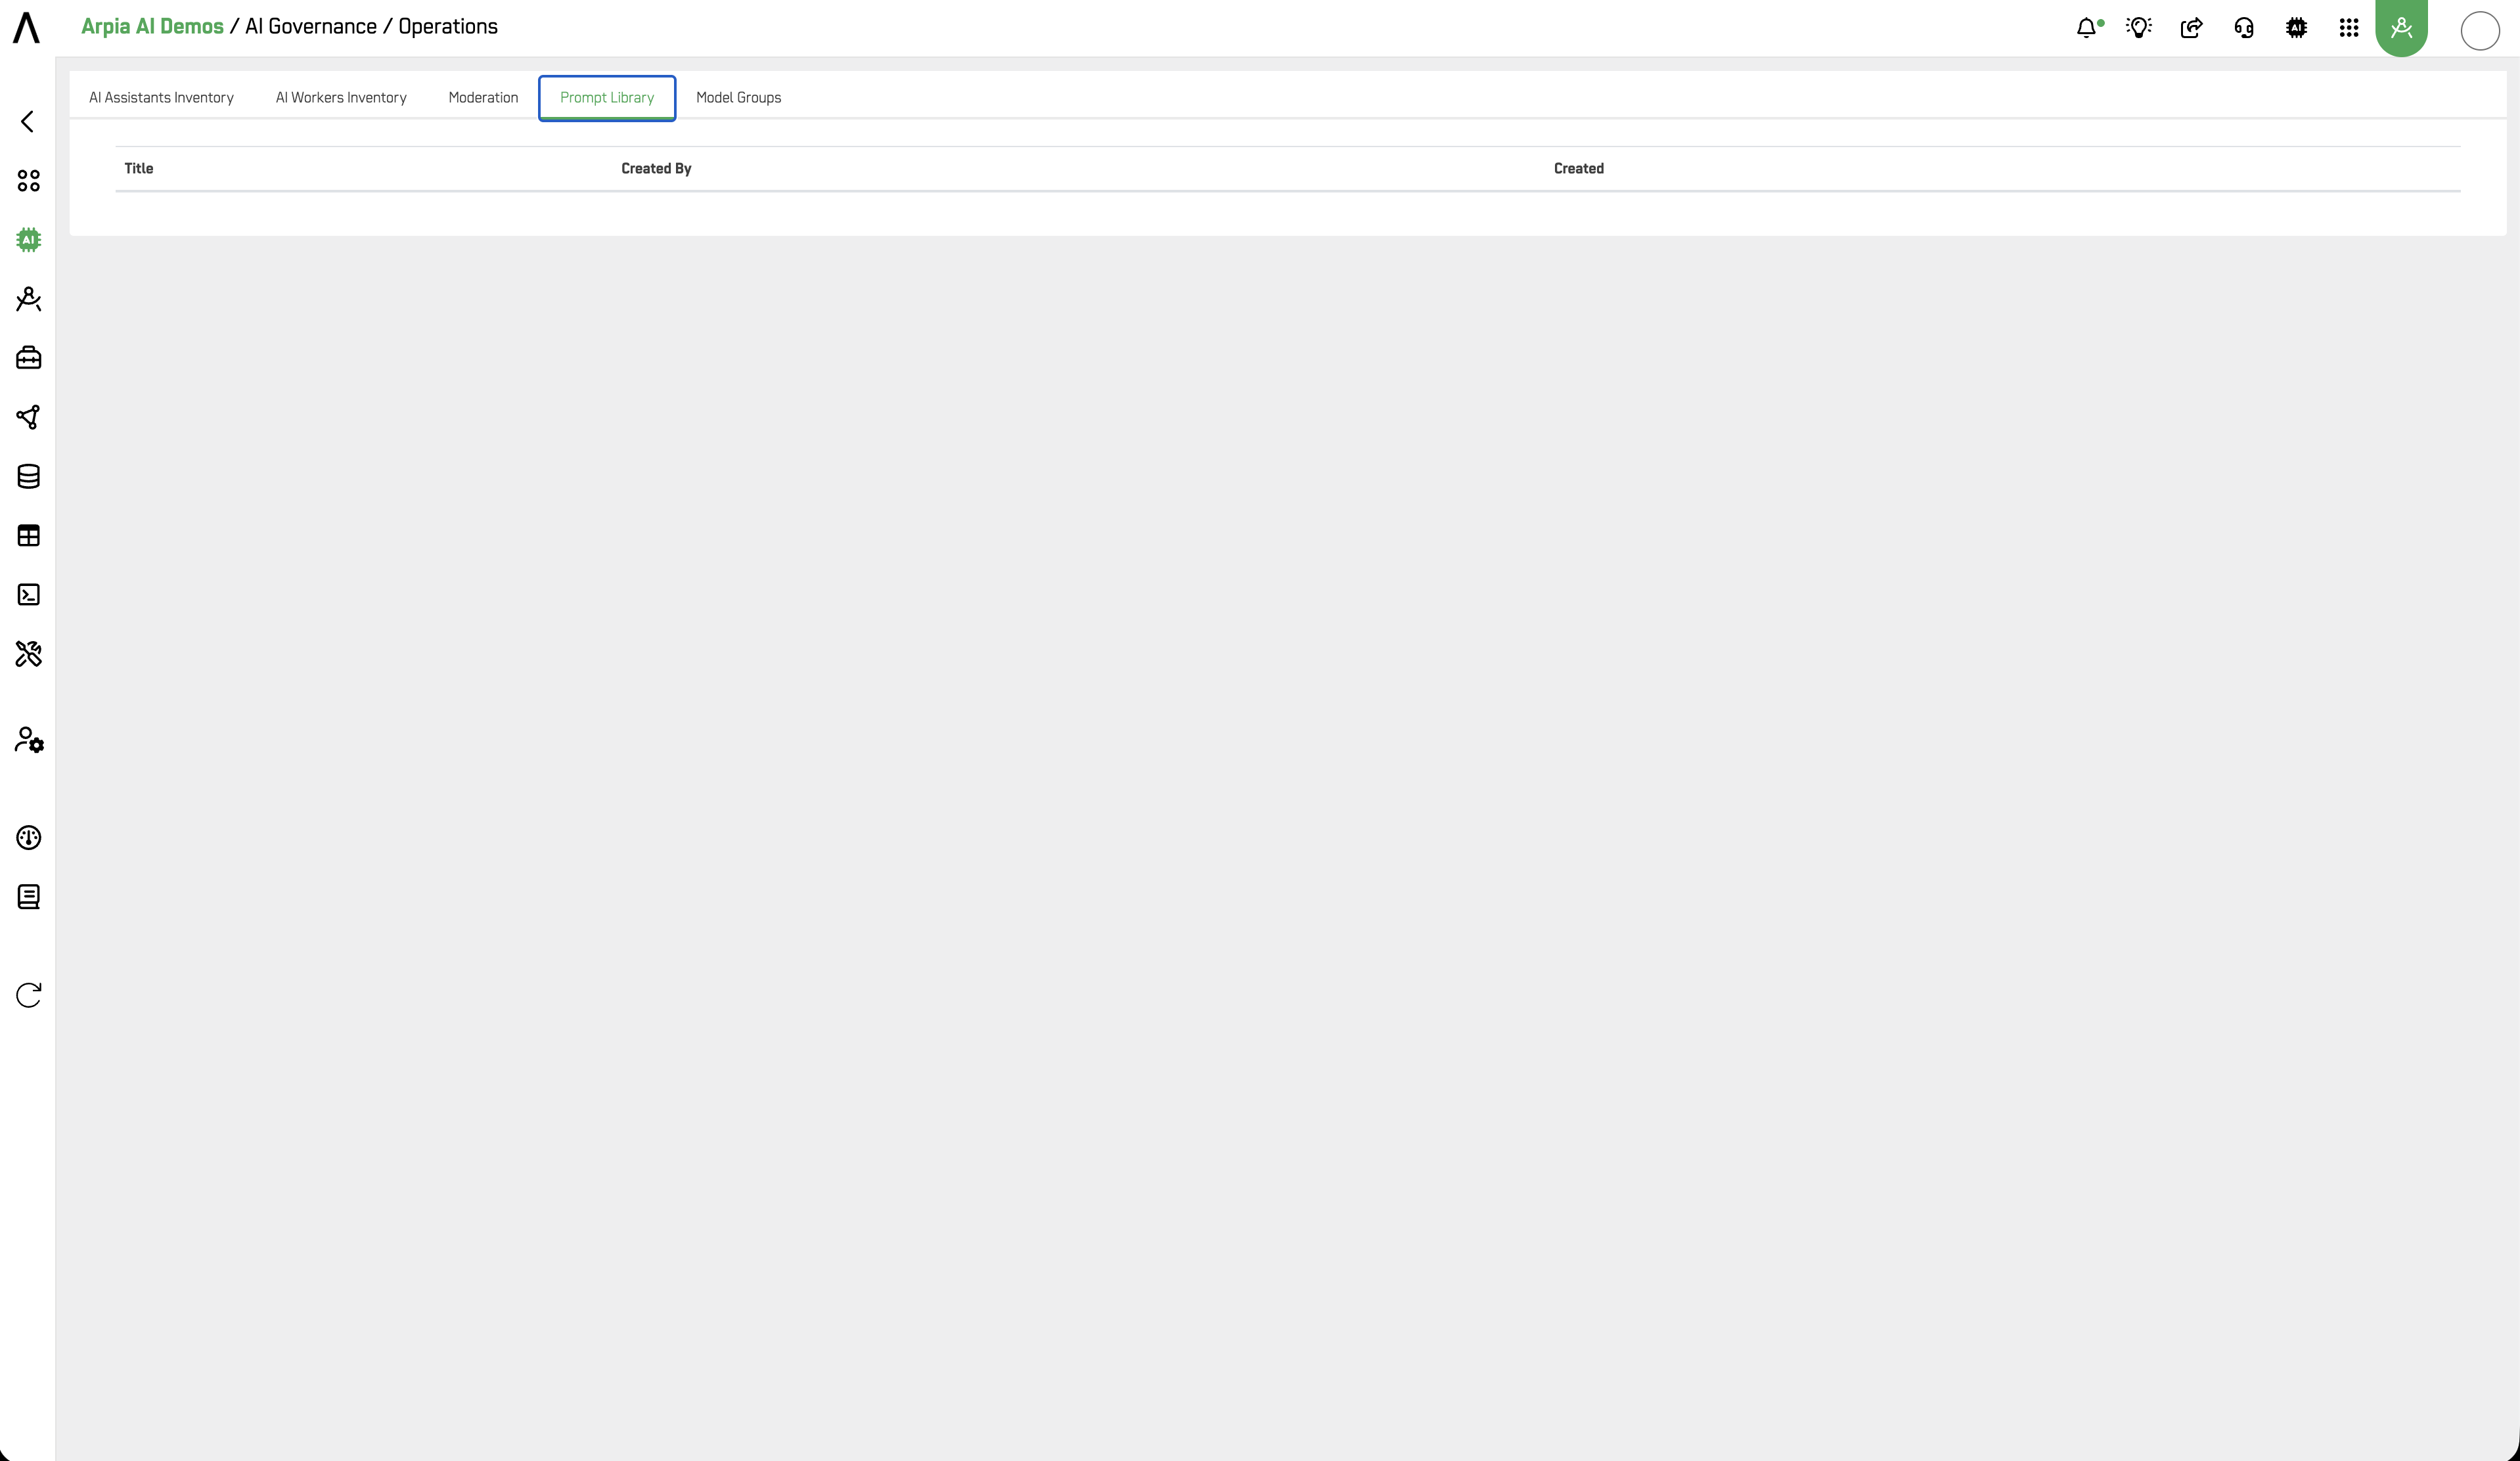Open the user profile avatar circle
2520x1461 pixels.
point(2480,30)
